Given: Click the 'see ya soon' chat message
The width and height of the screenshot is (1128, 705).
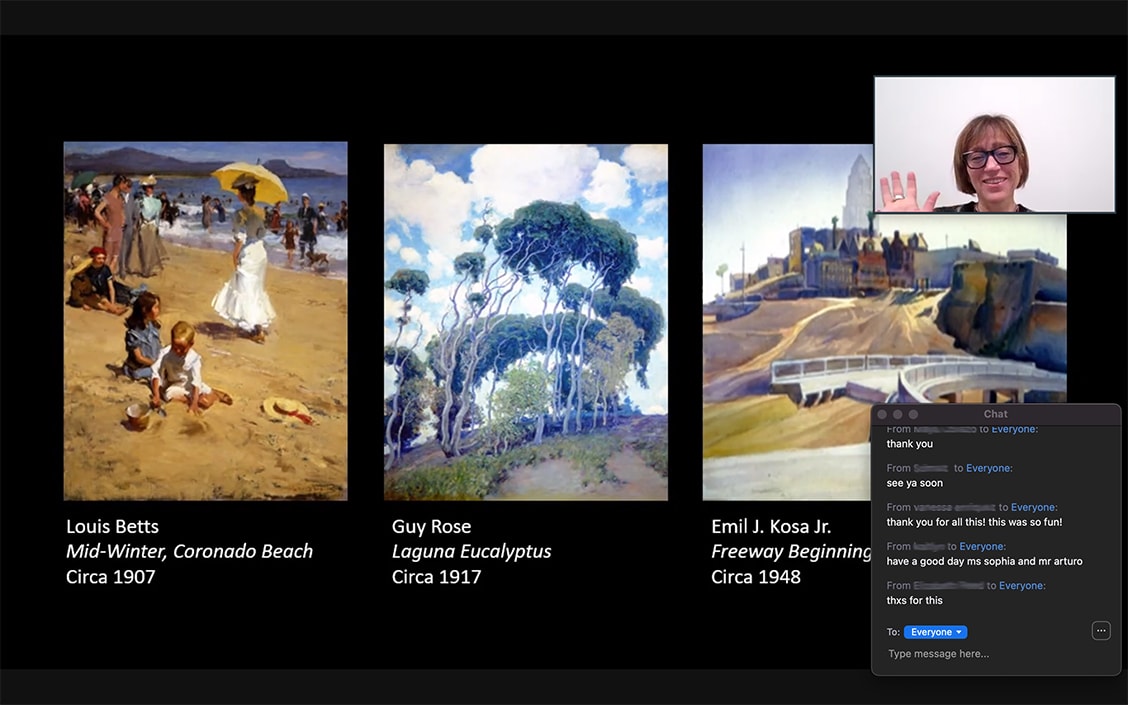Looking at the screenshot, I should [x=914, y=483].
